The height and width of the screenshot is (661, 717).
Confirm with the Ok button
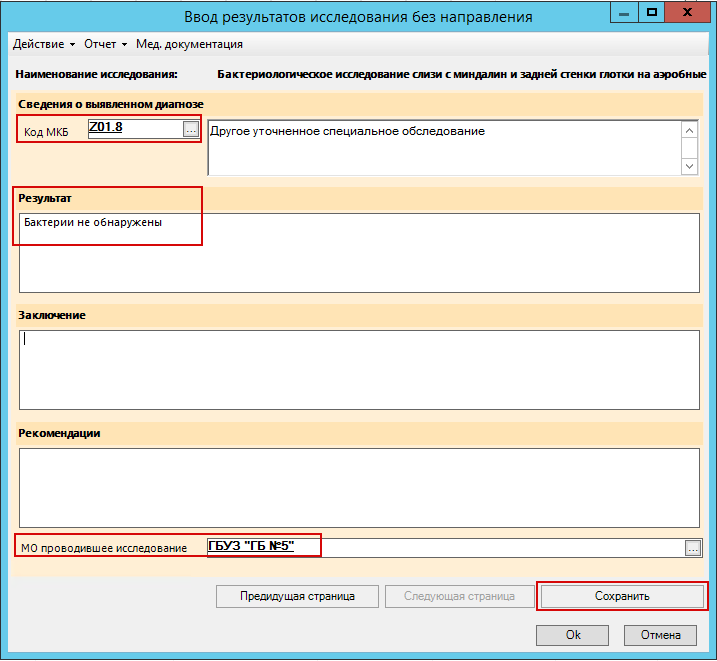click(x=572, y=635)
